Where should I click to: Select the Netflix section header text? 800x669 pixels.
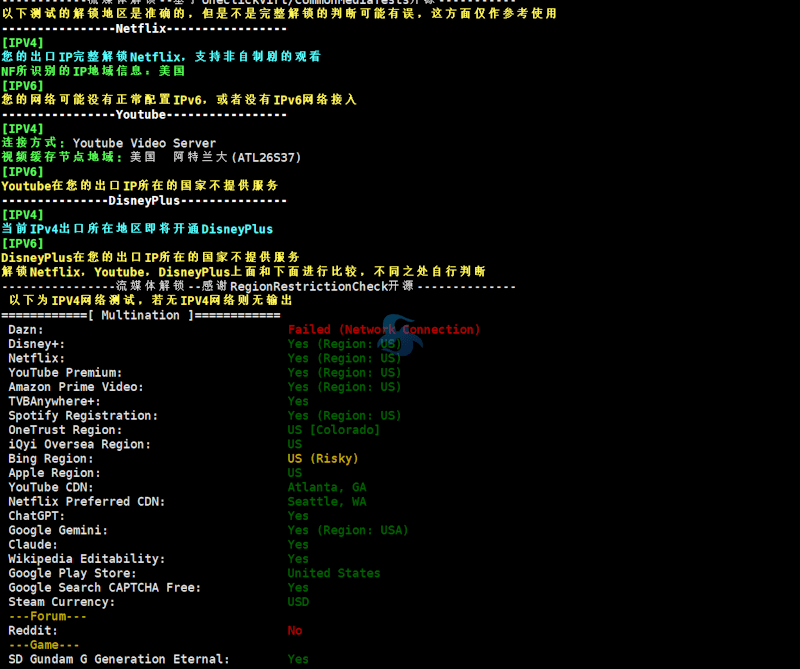141,29
